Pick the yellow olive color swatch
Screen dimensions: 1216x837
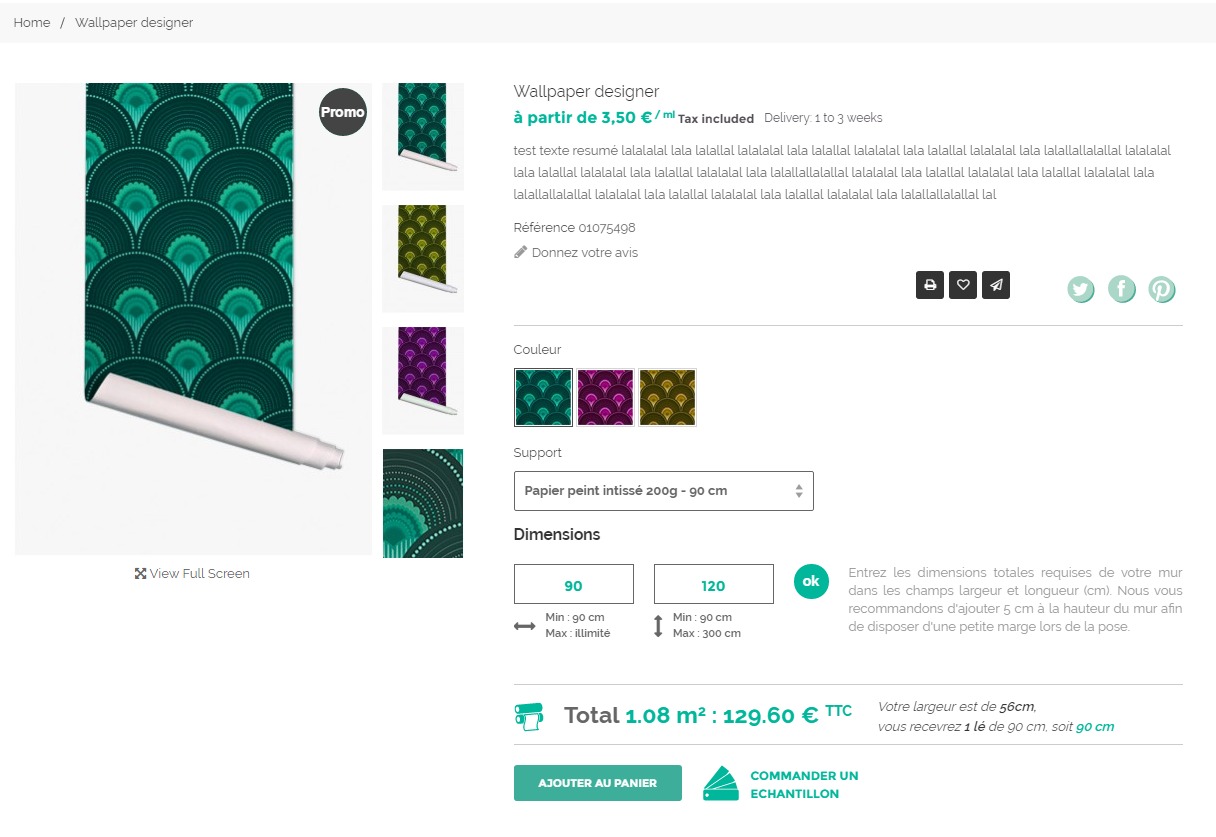[667, 398]
